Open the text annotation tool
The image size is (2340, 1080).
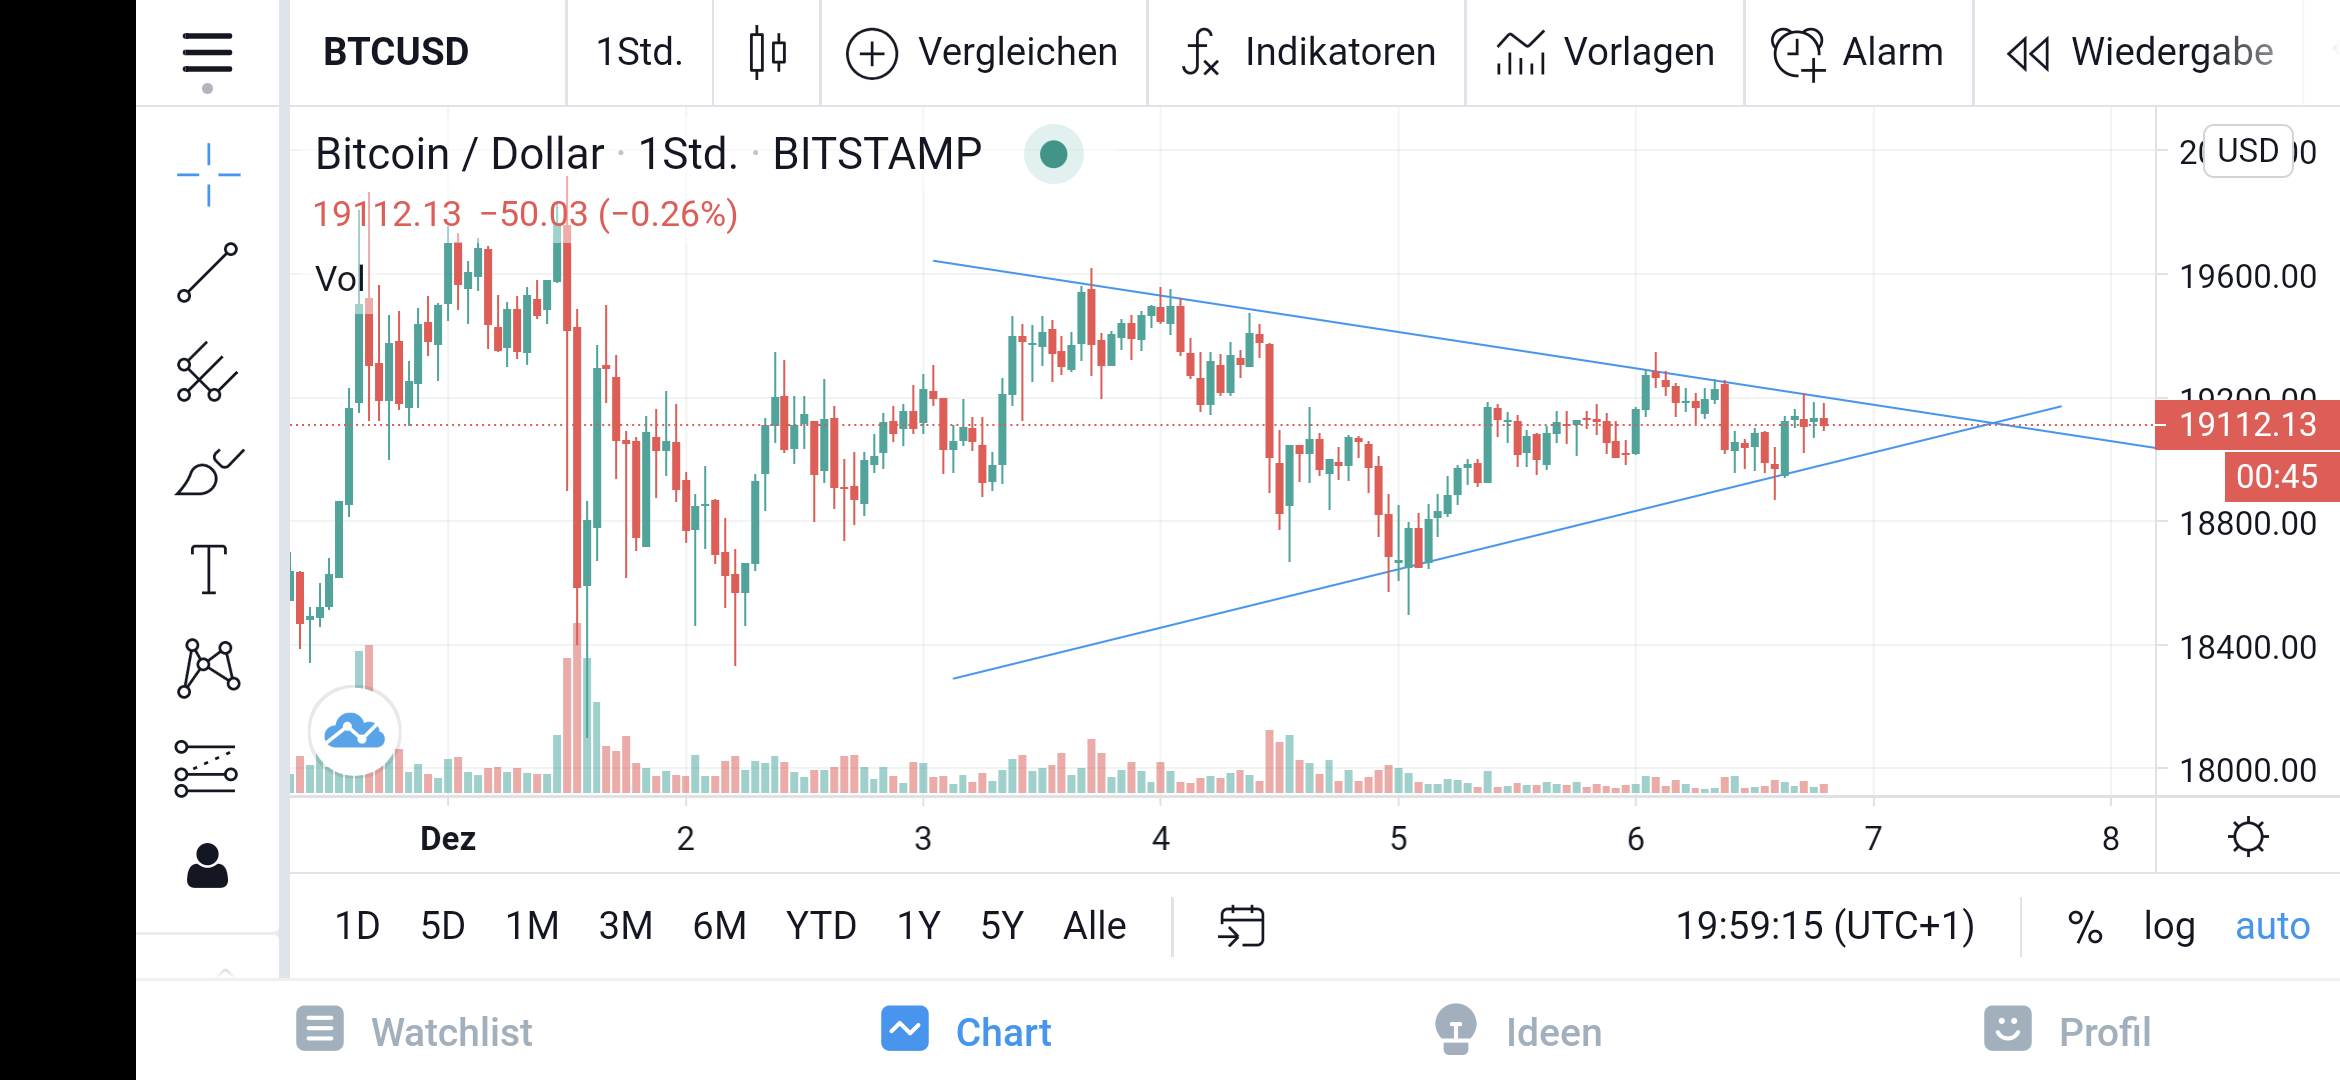tap(207, 570)
